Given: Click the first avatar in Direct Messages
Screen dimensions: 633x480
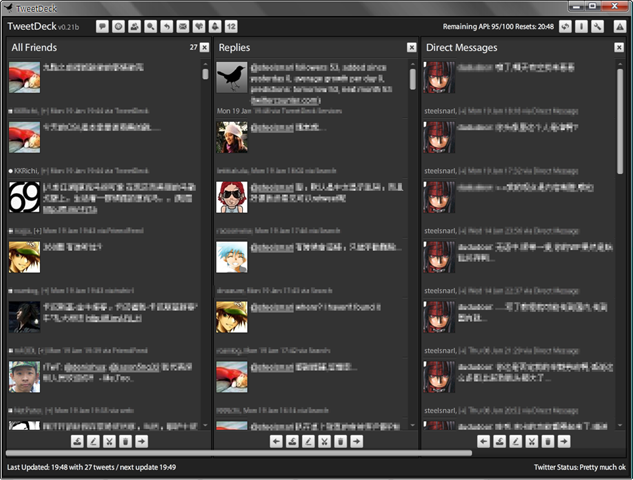Looking at the screenshot, I should click(x=439, y=78).
